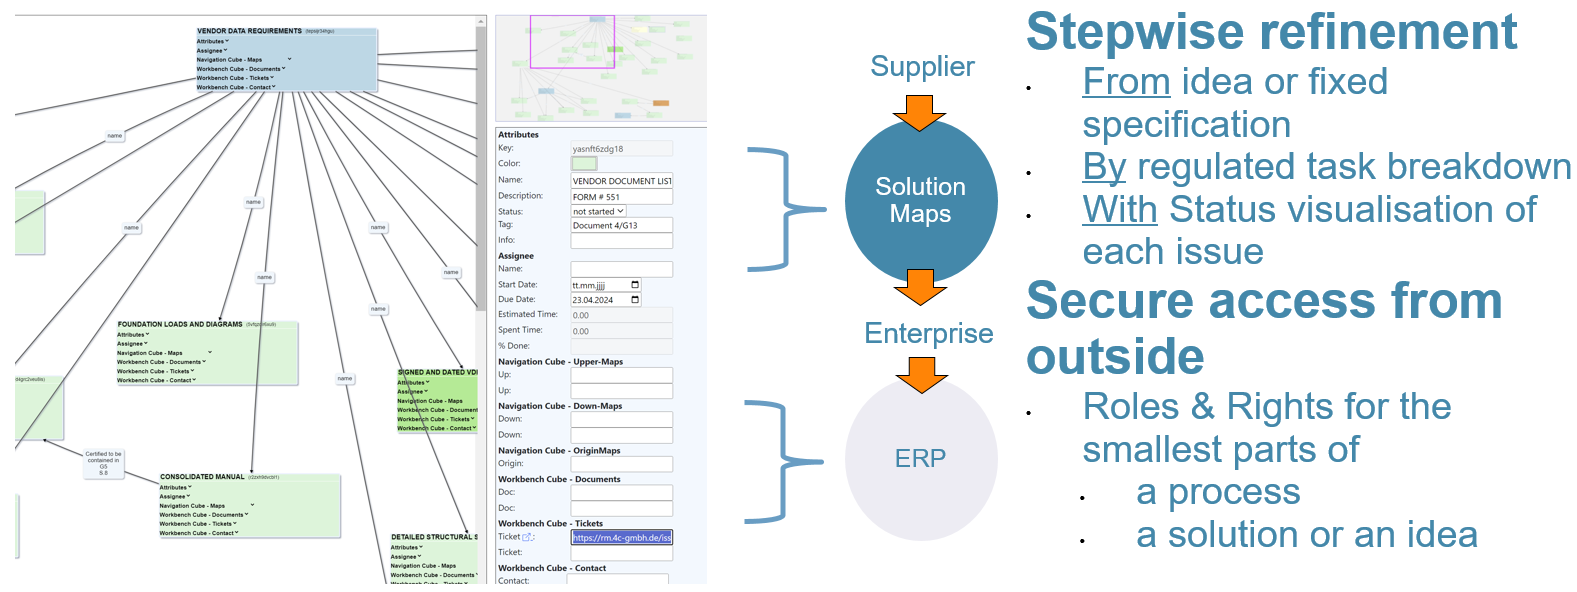Screen dimensions: 1577x592
Task: Expand Workbench Cube - Contact in VENDOR DATA REQUIREMENTS
Action: [x=274, y=86]
